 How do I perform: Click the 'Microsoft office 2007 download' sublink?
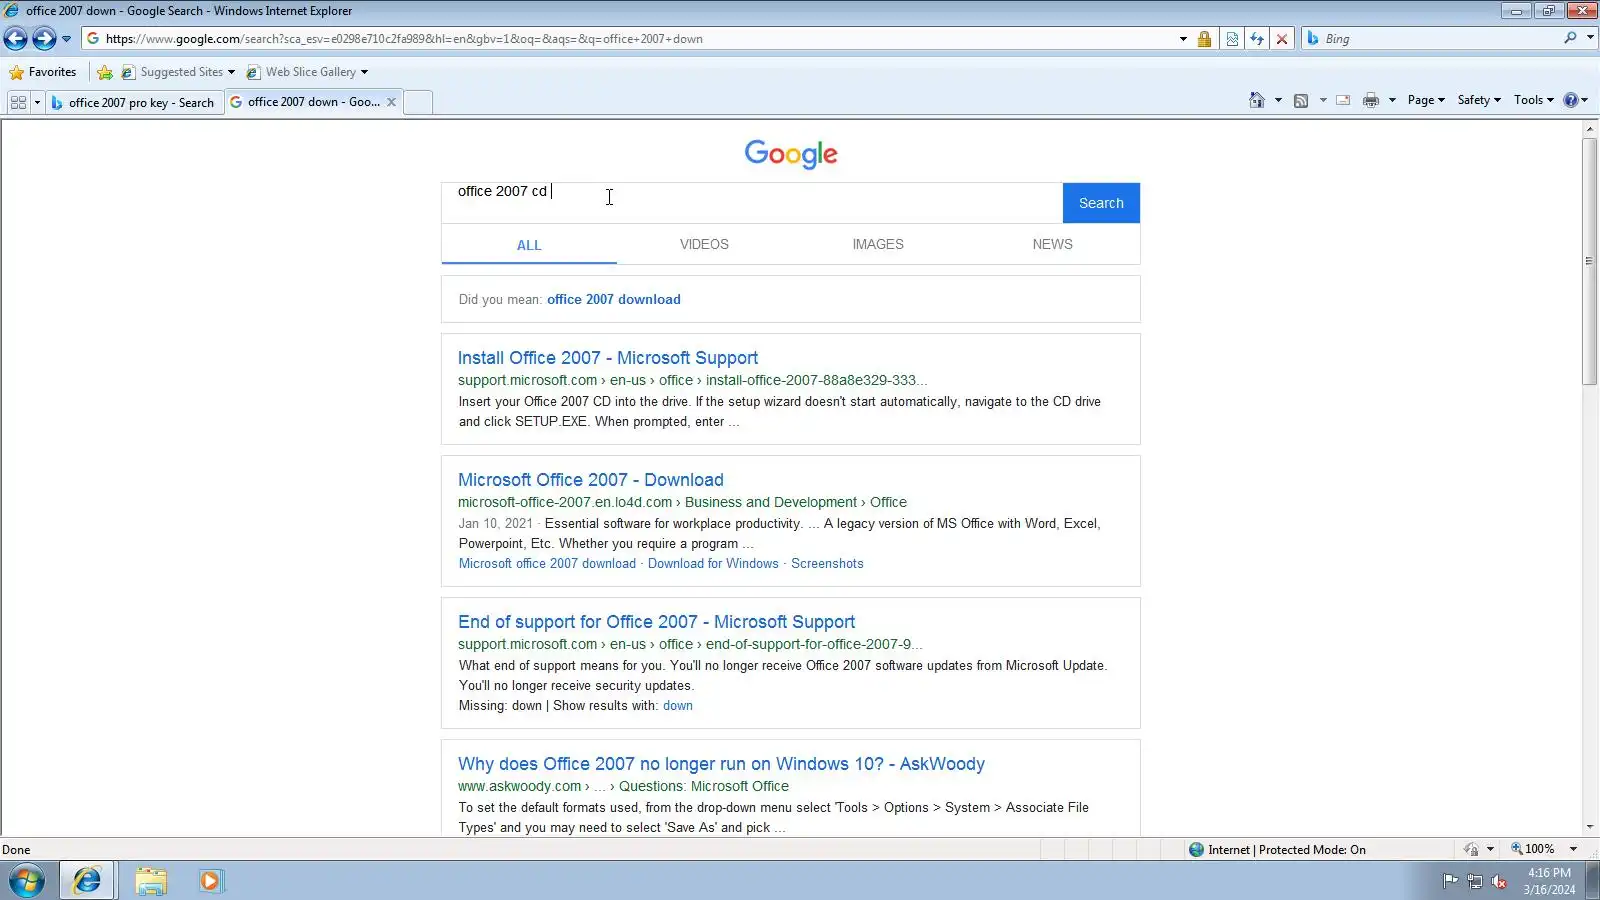[x=547, y=564]
